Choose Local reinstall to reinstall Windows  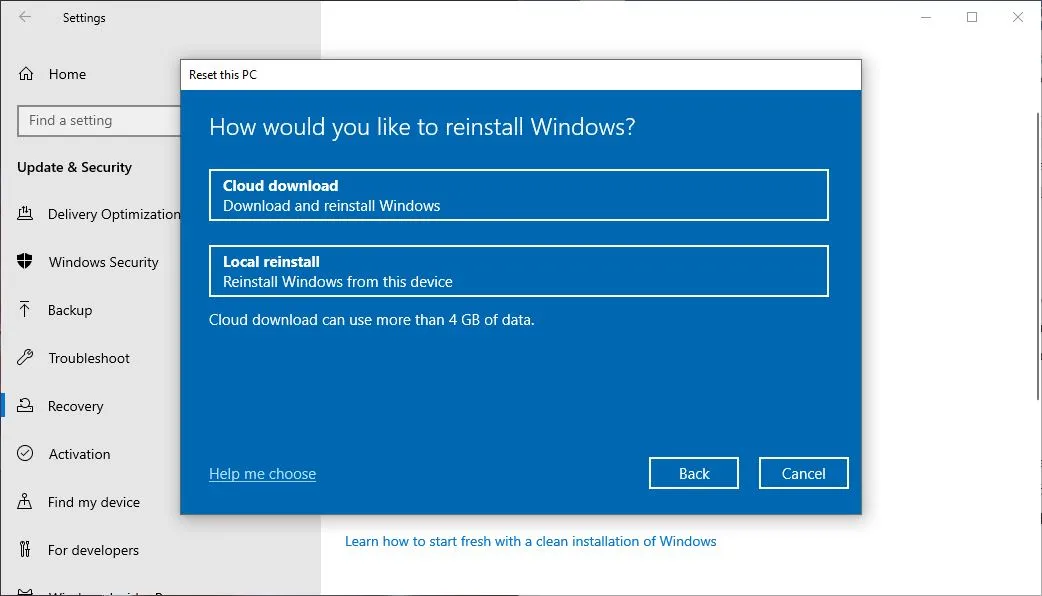tap(518, 270)
